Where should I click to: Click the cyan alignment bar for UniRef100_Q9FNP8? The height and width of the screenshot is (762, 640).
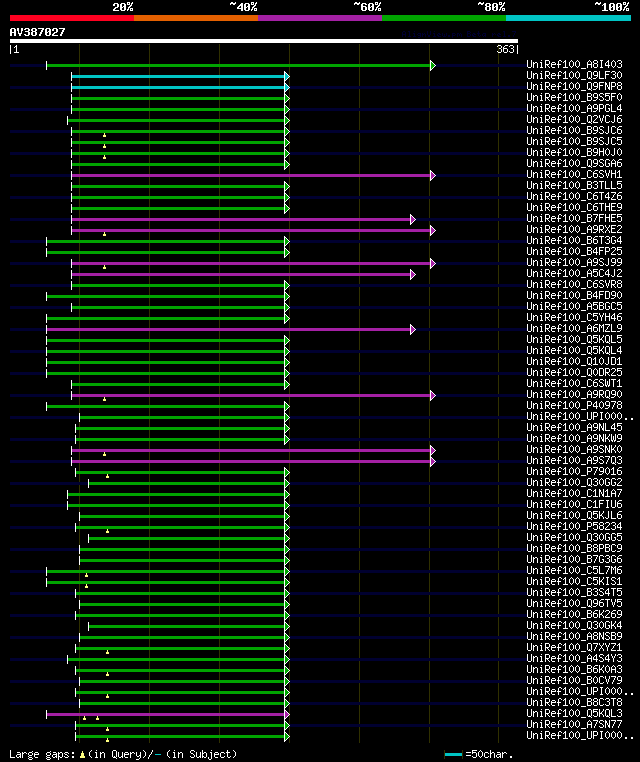point(178,87)
